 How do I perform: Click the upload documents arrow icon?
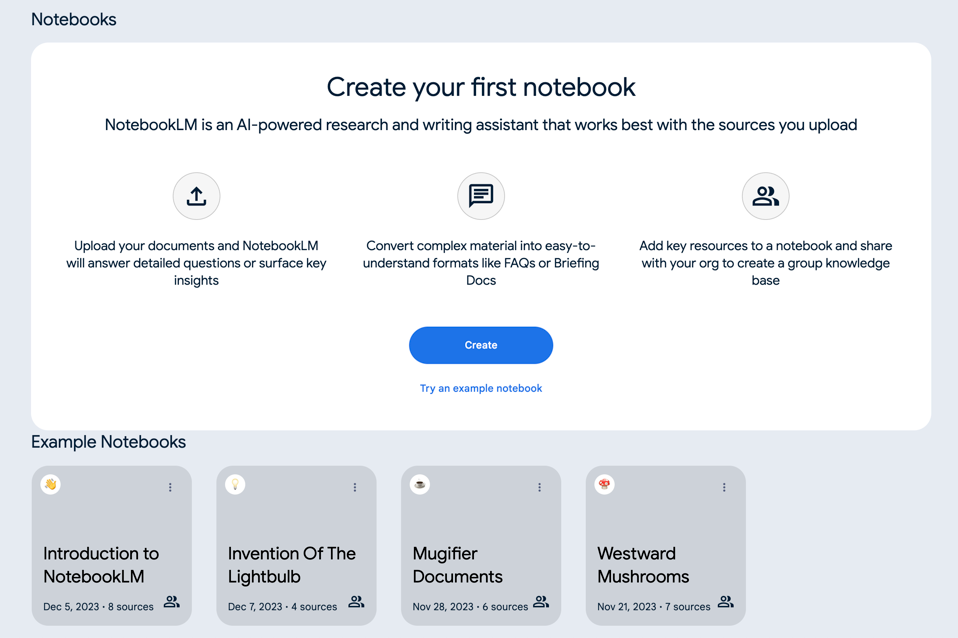[x=196, y=196]
